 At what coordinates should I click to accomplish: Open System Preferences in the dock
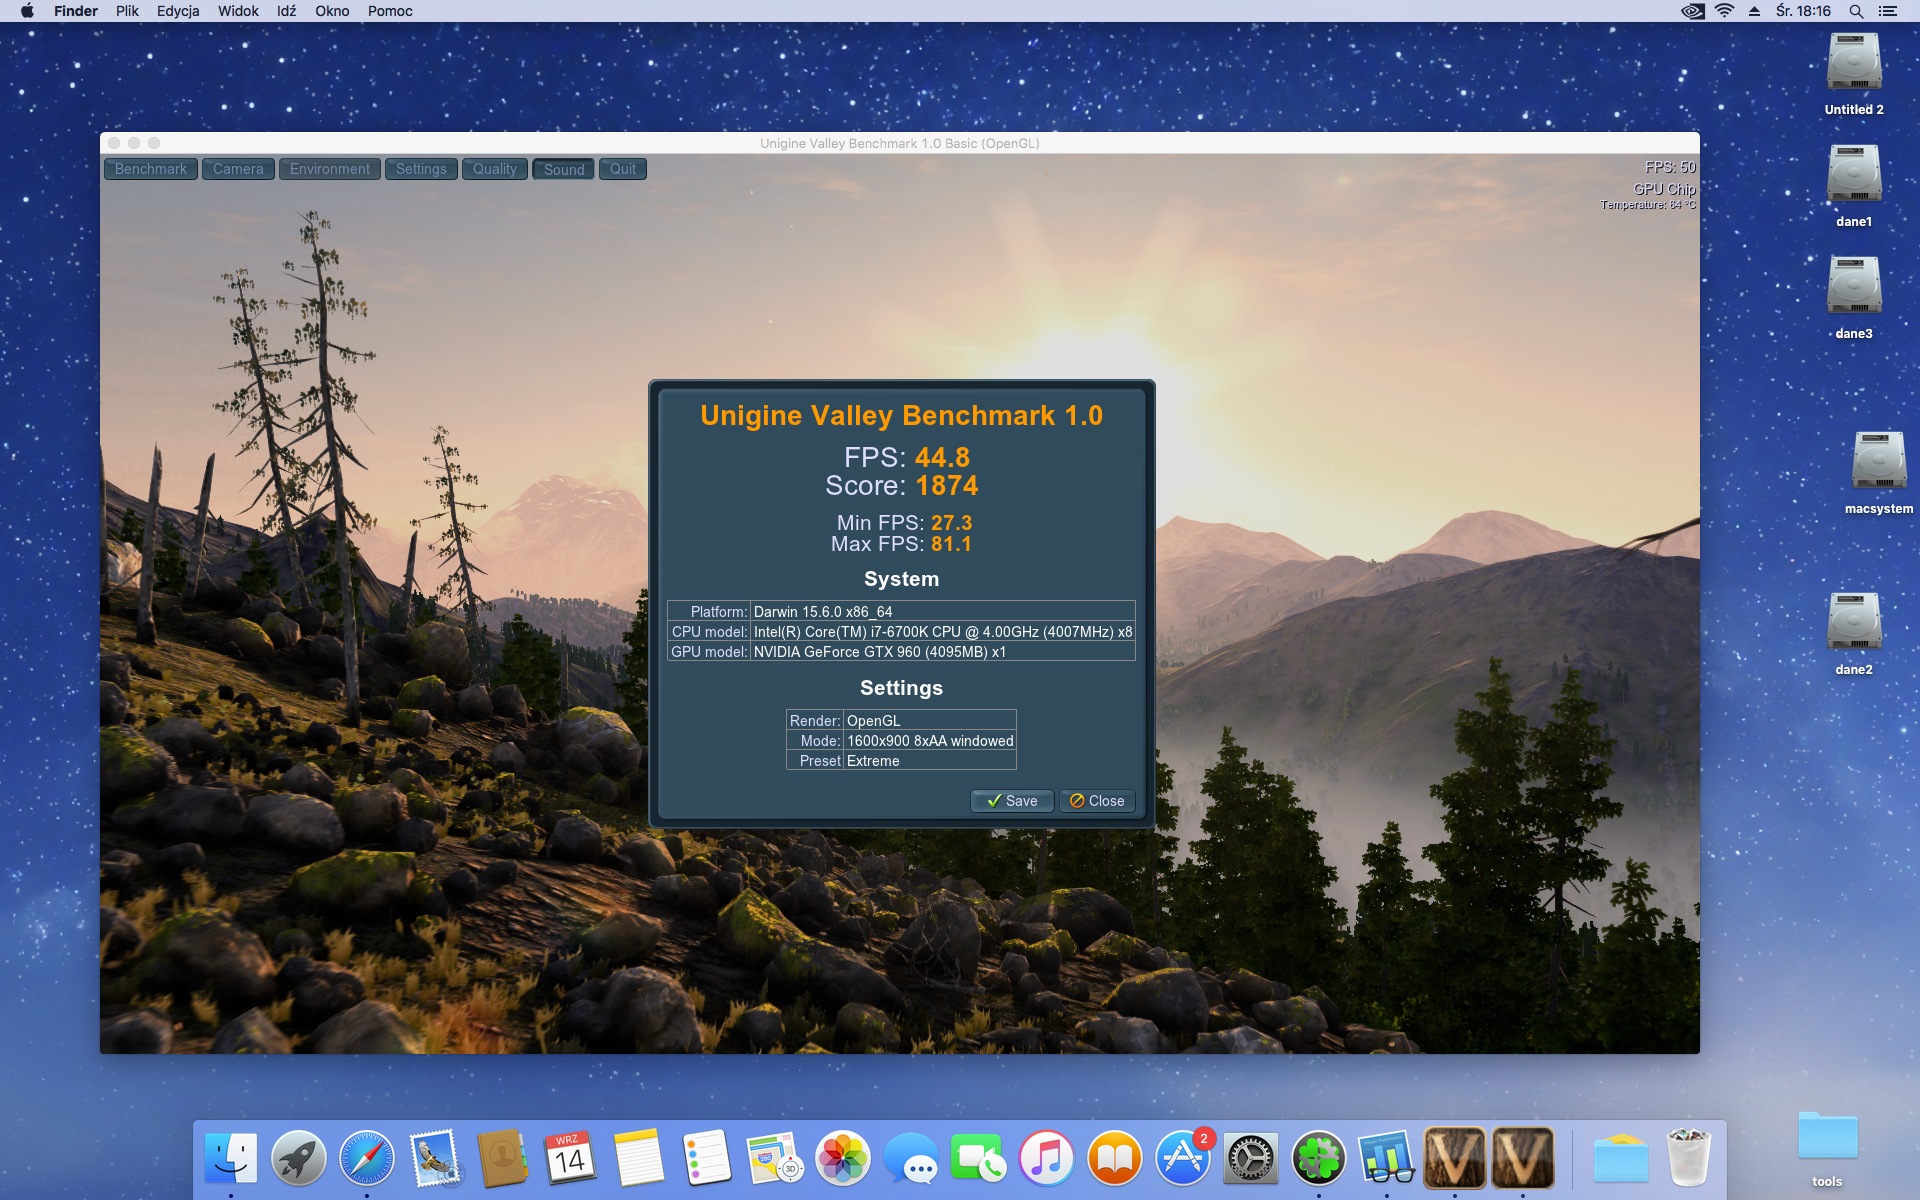coord(1250,1158)
